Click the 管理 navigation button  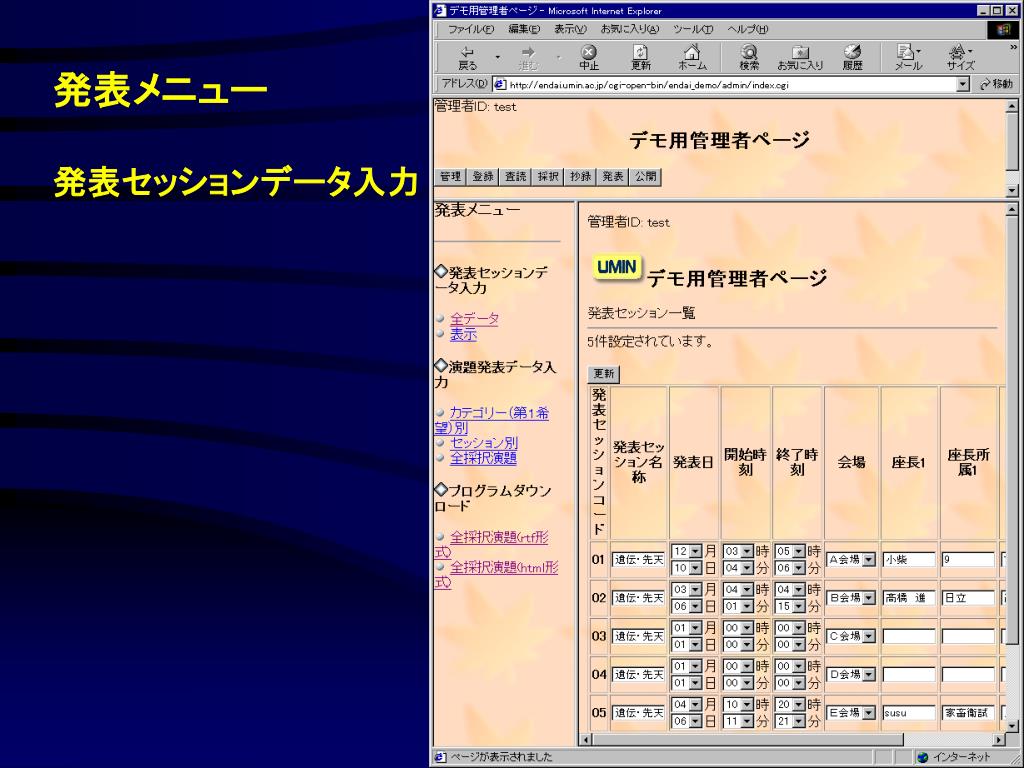[x=451, y=176]
